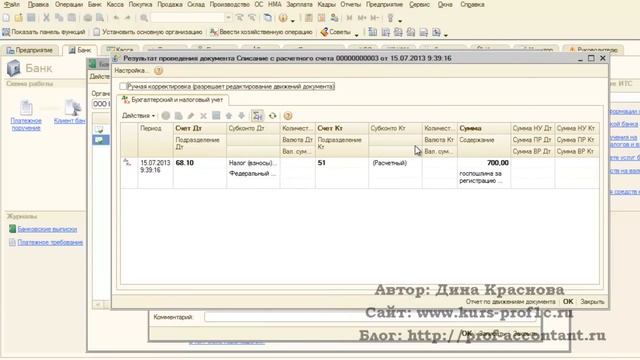
Task: Click the Redo arrow icon
Action: [x=128, y=18]
